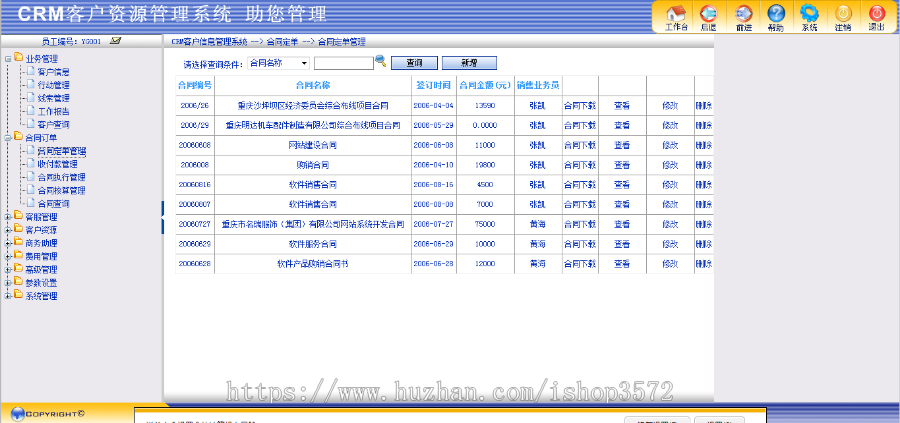Click 查看 for 软件产品购销合同书
The image size is (900, 423).
(622, 263)
